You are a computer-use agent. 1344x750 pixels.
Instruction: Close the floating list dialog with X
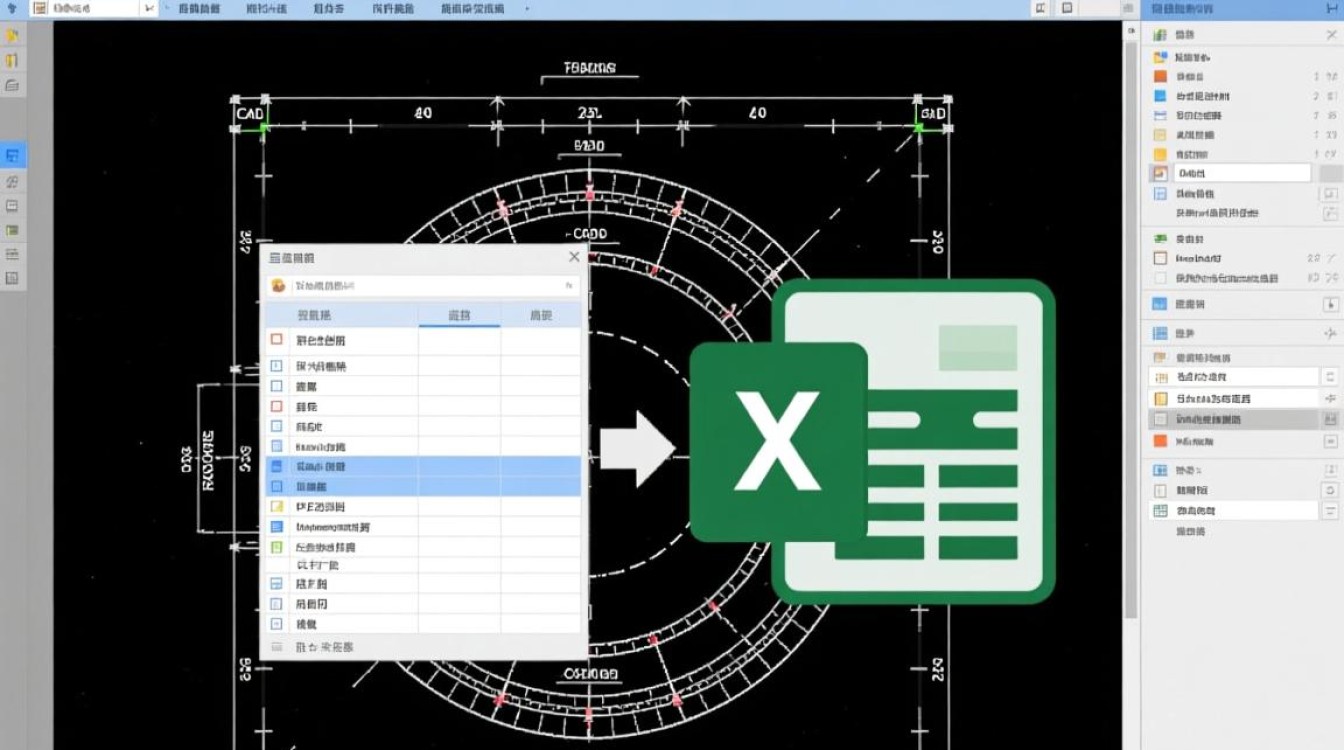[574, 257]
